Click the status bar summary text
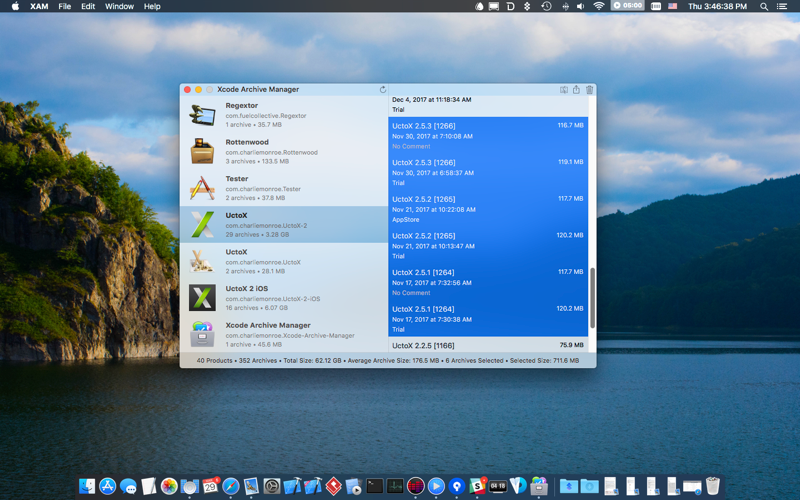 (388, 360)
